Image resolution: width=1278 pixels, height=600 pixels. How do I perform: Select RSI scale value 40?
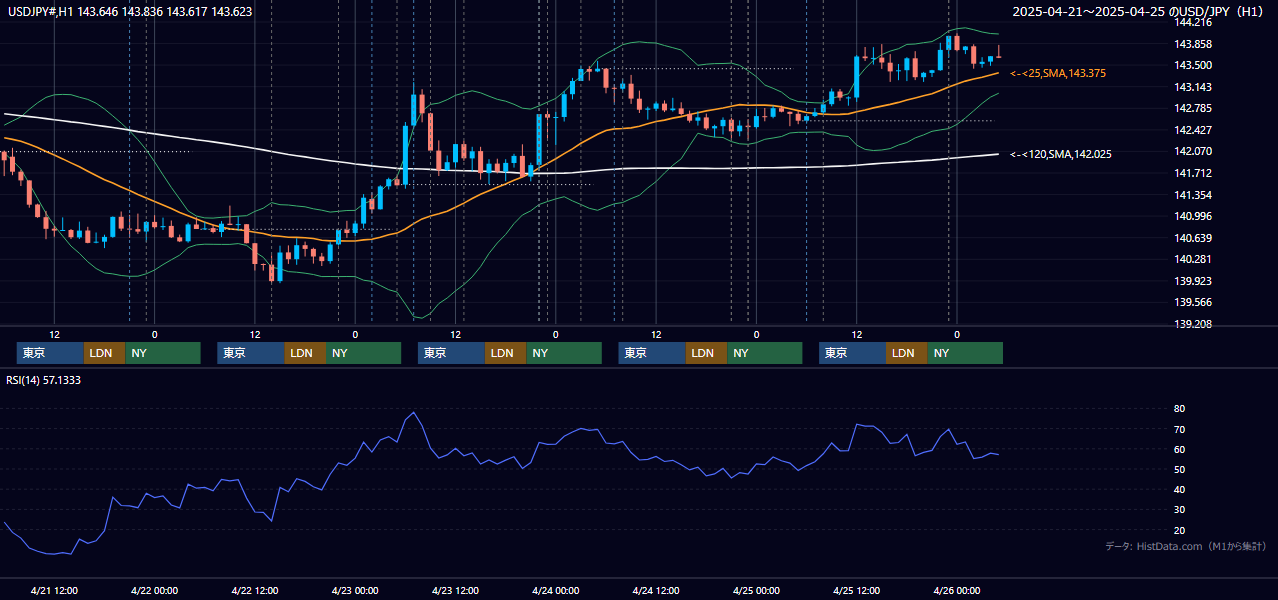tap(1179, 489)
